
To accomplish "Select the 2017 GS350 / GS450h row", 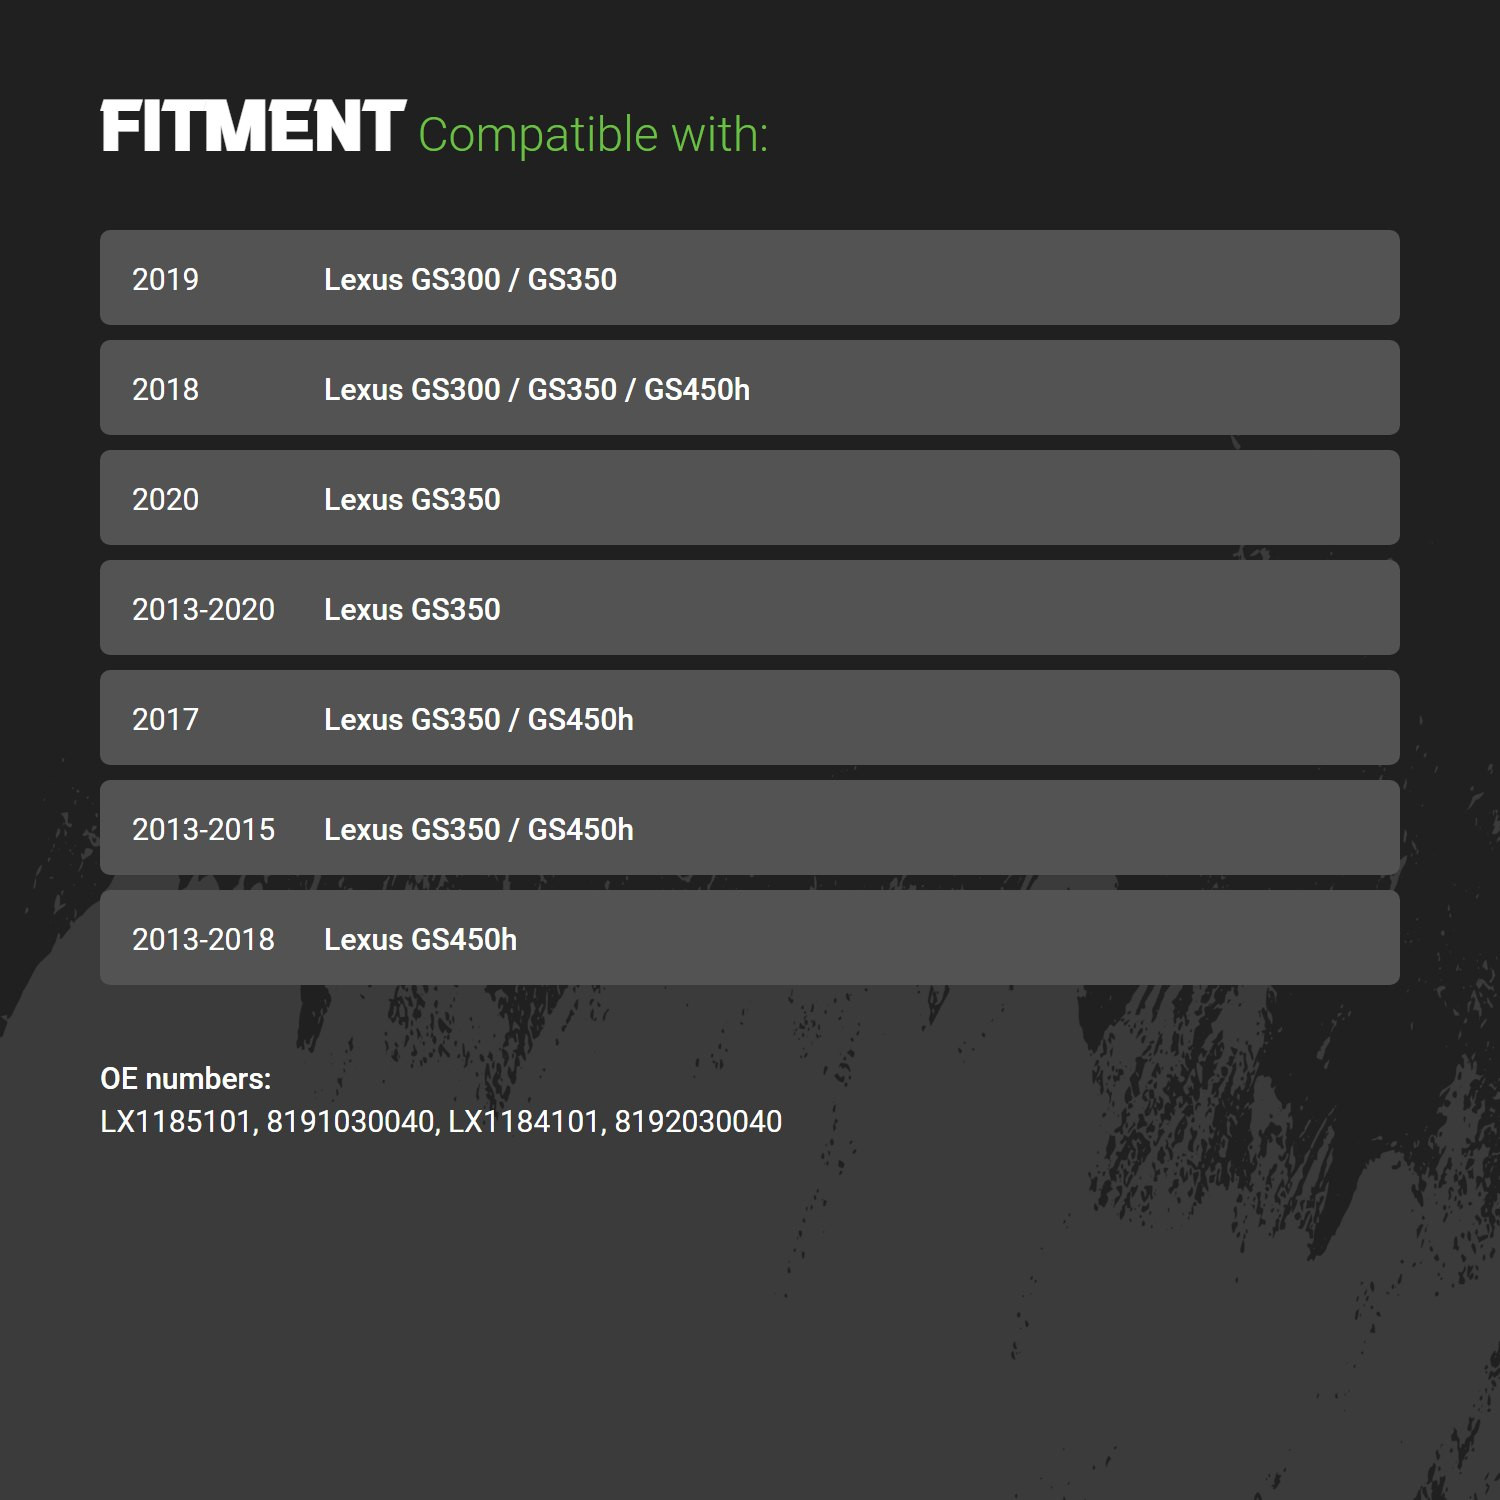I will pos(750,718).
